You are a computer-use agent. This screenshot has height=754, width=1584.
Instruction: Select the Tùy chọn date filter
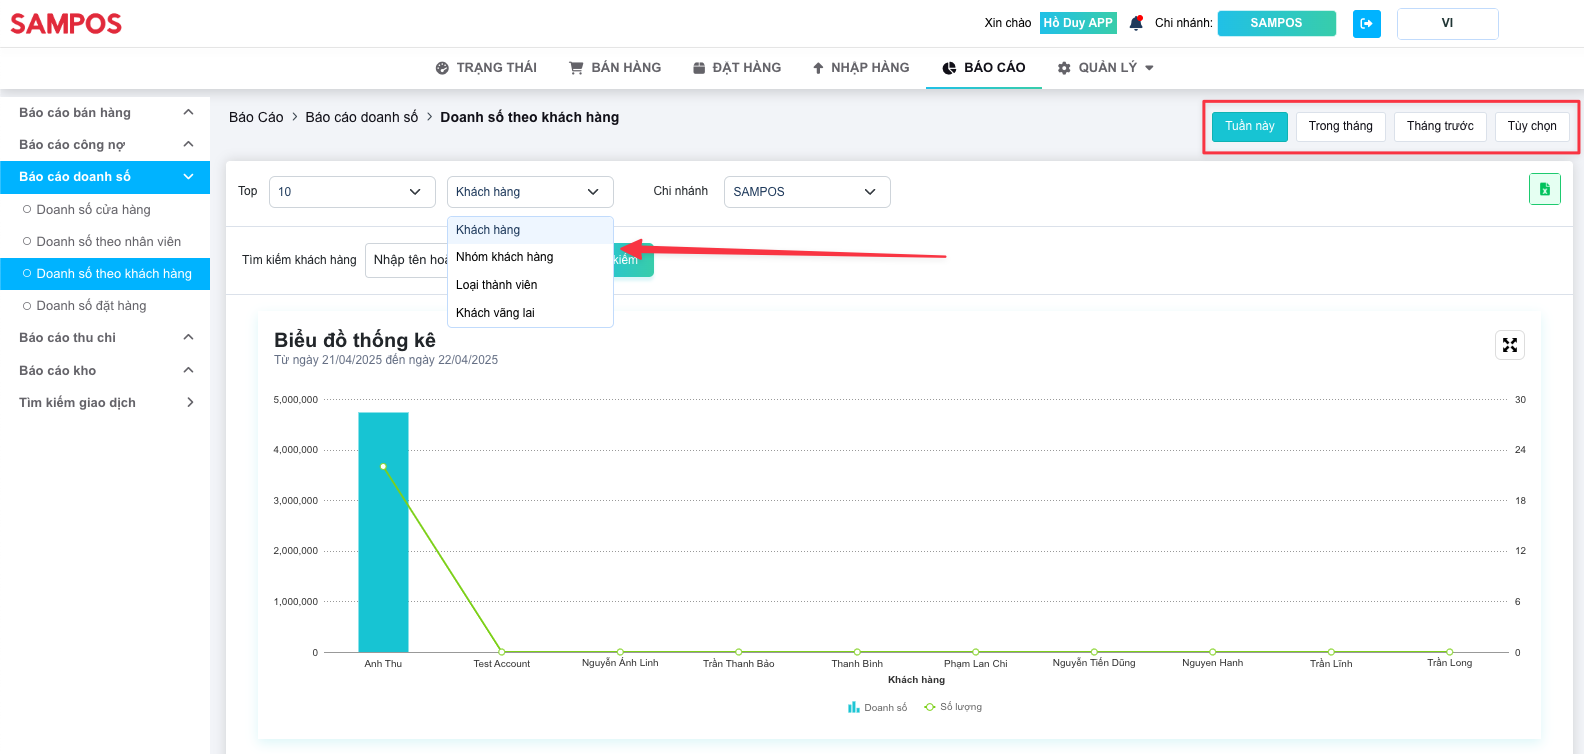coord(1532,126)
